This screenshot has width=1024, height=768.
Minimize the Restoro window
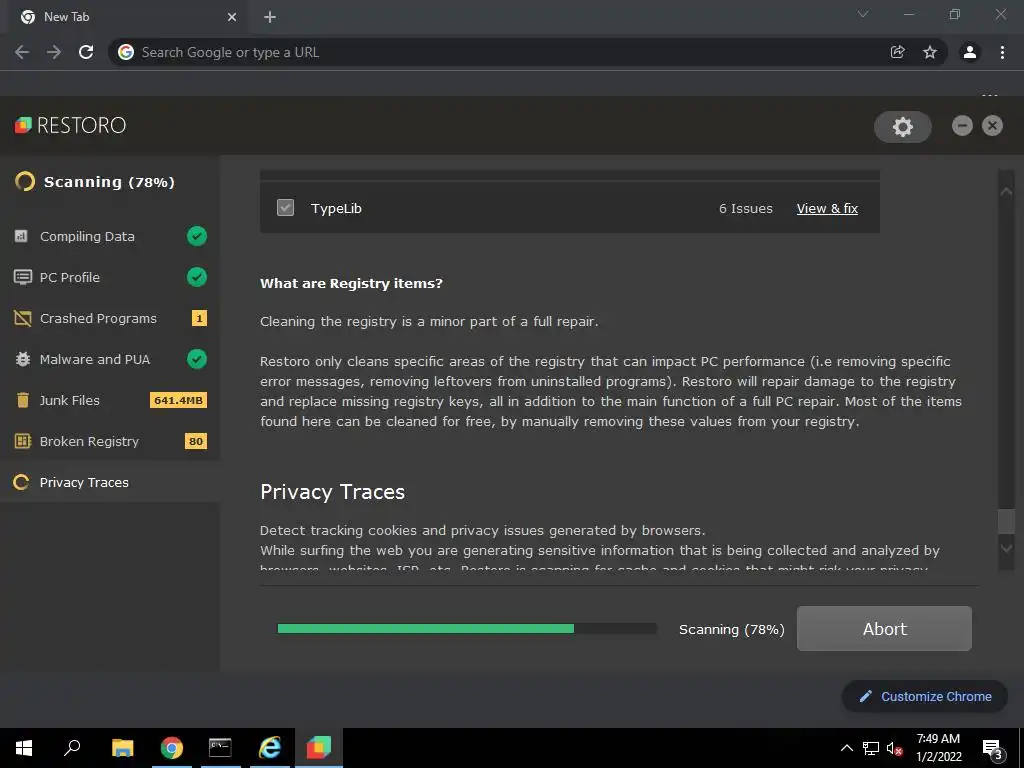pos(962,125)
